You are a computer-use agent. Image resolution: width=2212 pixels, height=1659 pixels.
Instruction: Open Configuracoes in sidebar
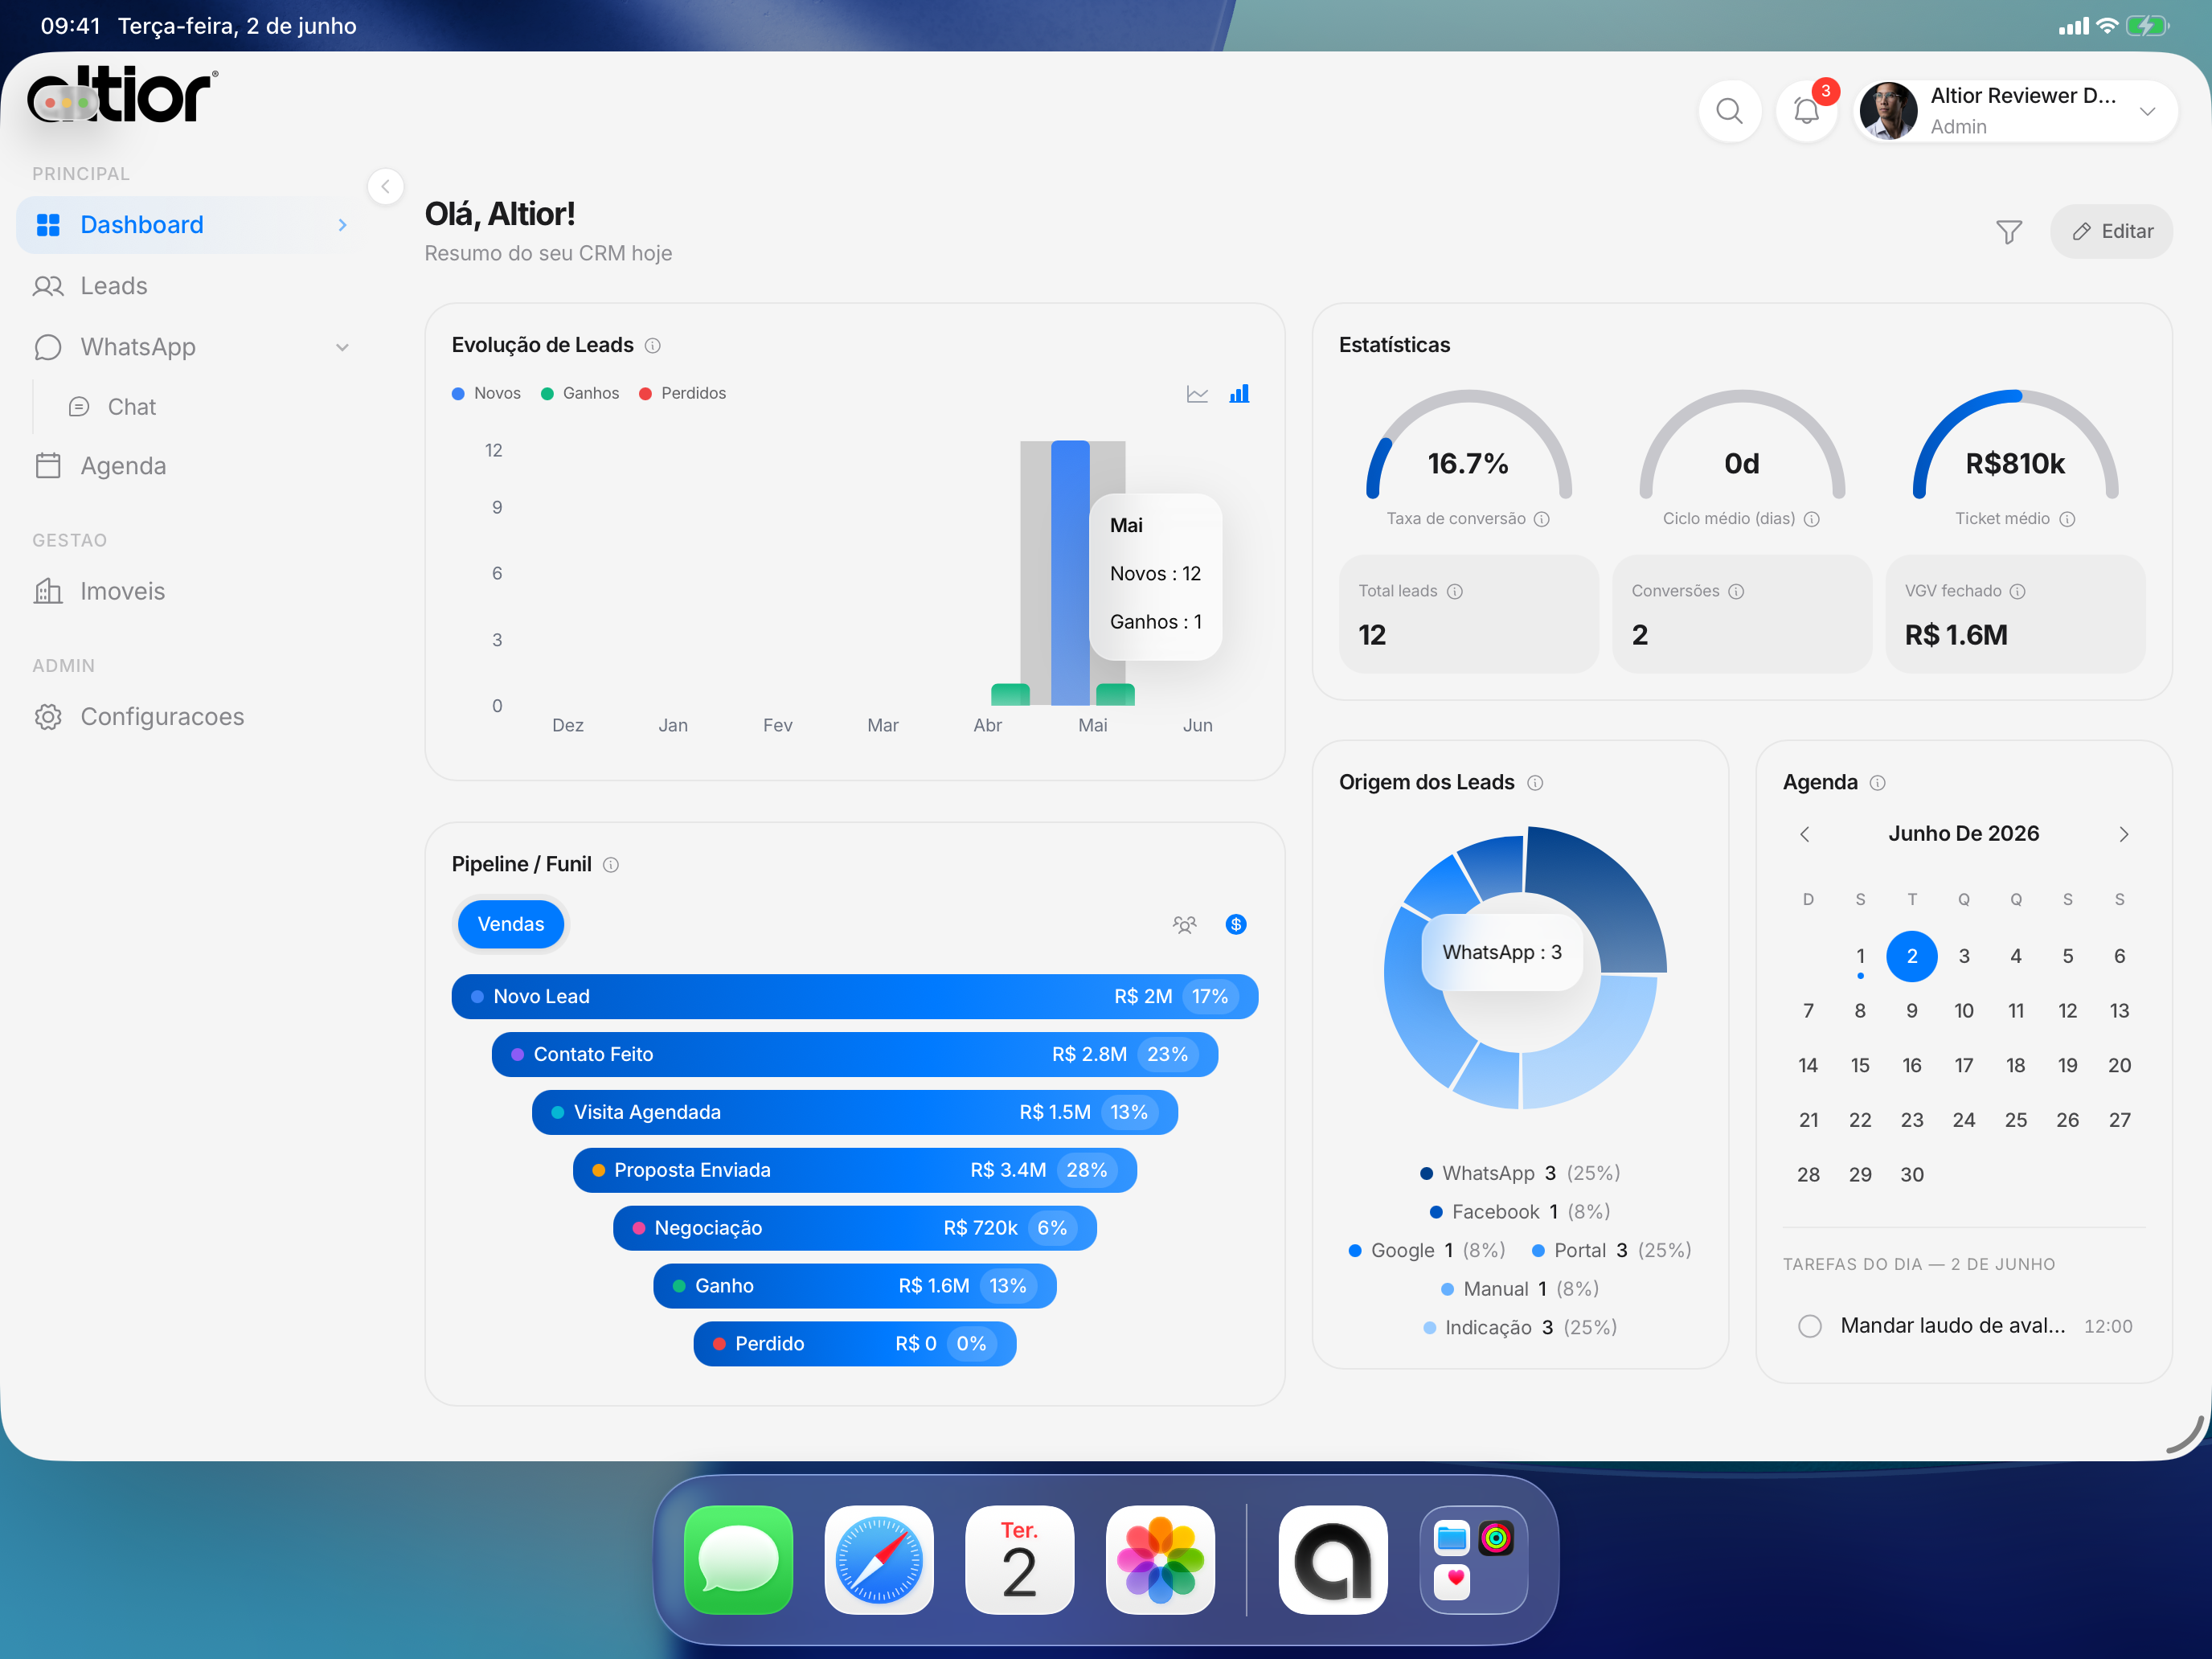click(x=188, y=717)
